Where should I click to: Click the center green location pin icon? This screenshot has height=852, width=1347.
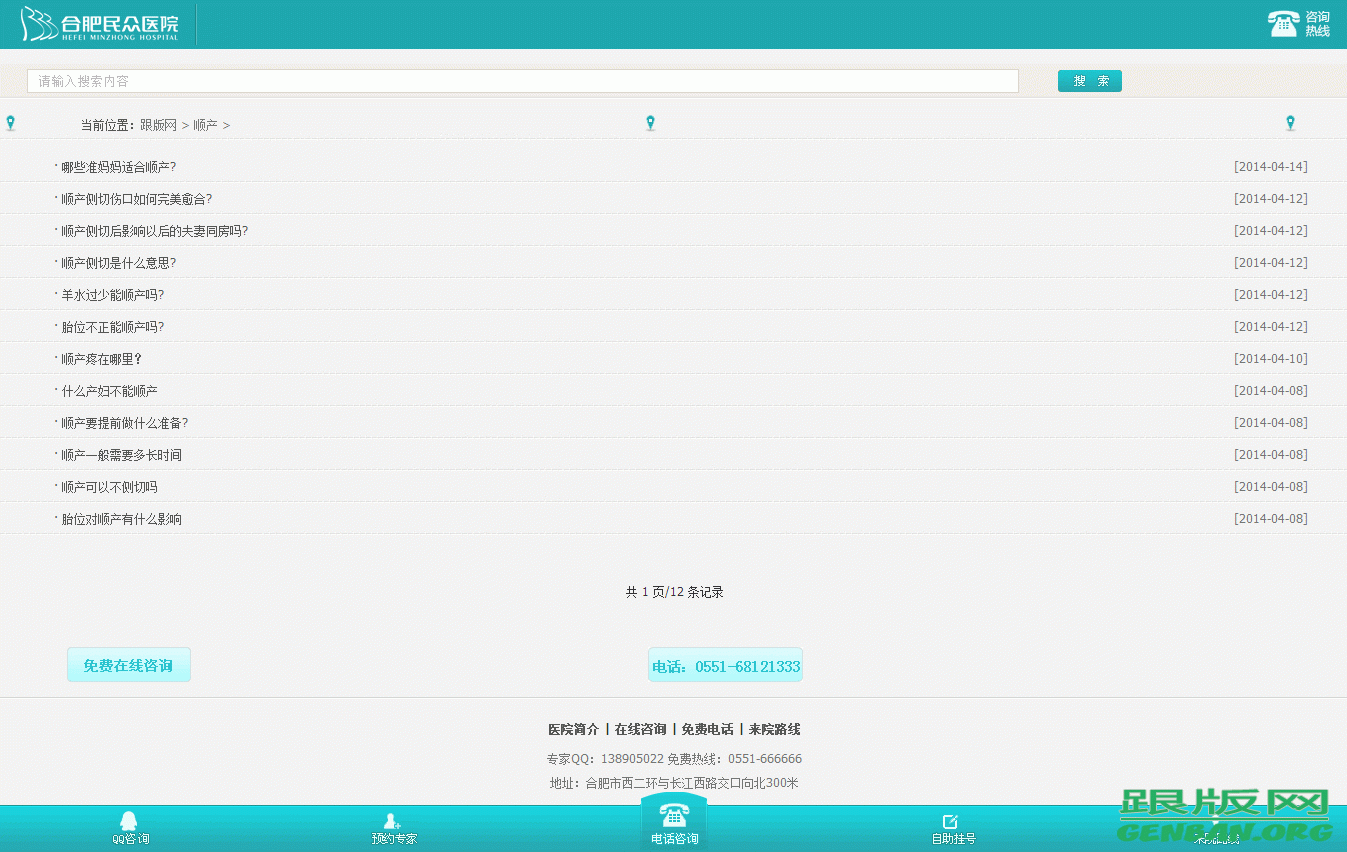tap(650, 122)
